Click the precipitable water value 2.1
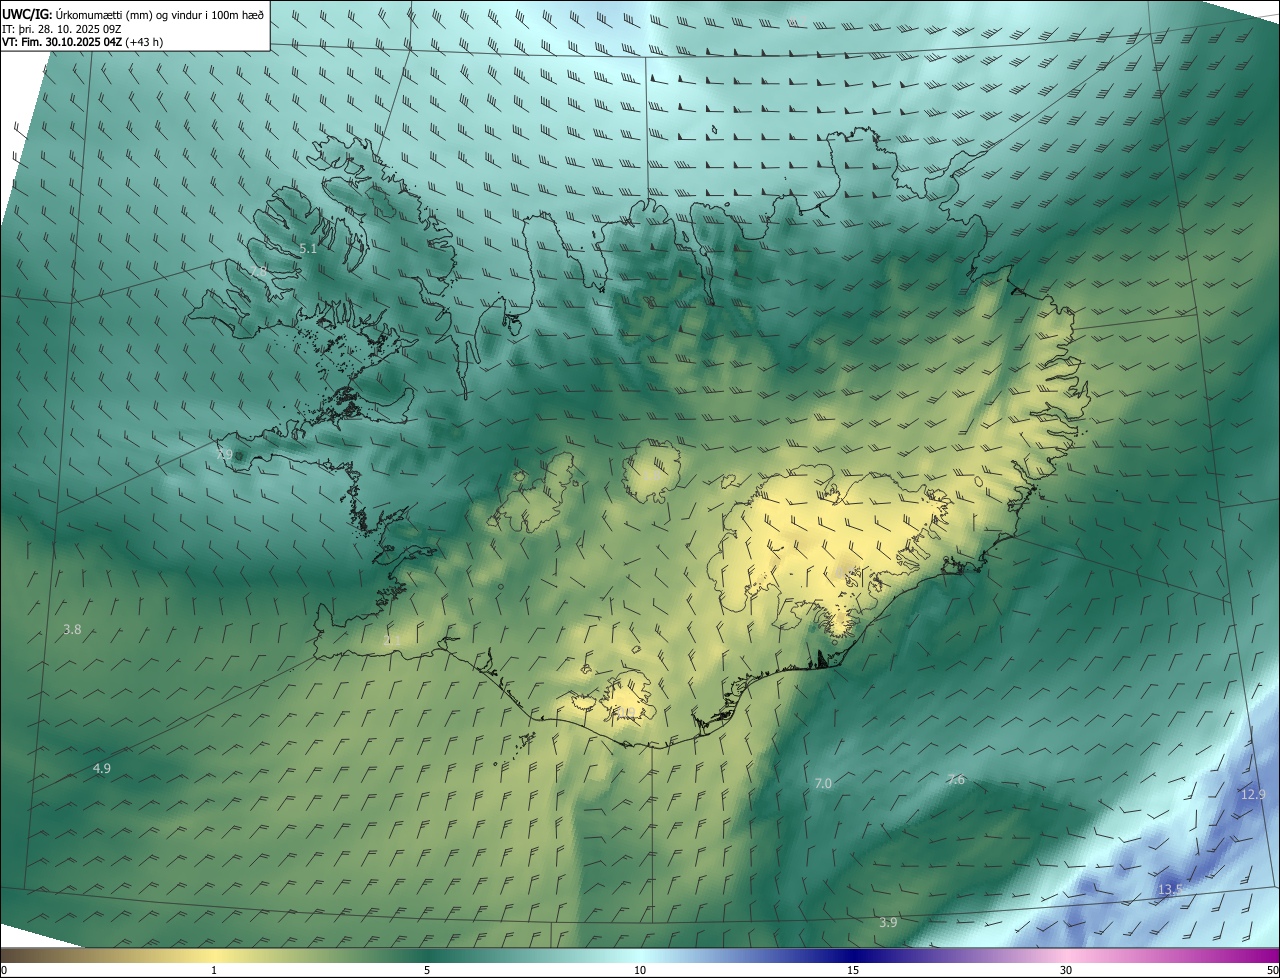The height and width of the screenshot is (978, 1280). [x=392, y=640]
